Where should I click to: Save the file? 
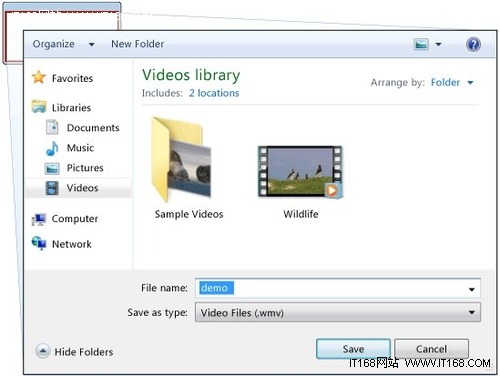(353, 349)
